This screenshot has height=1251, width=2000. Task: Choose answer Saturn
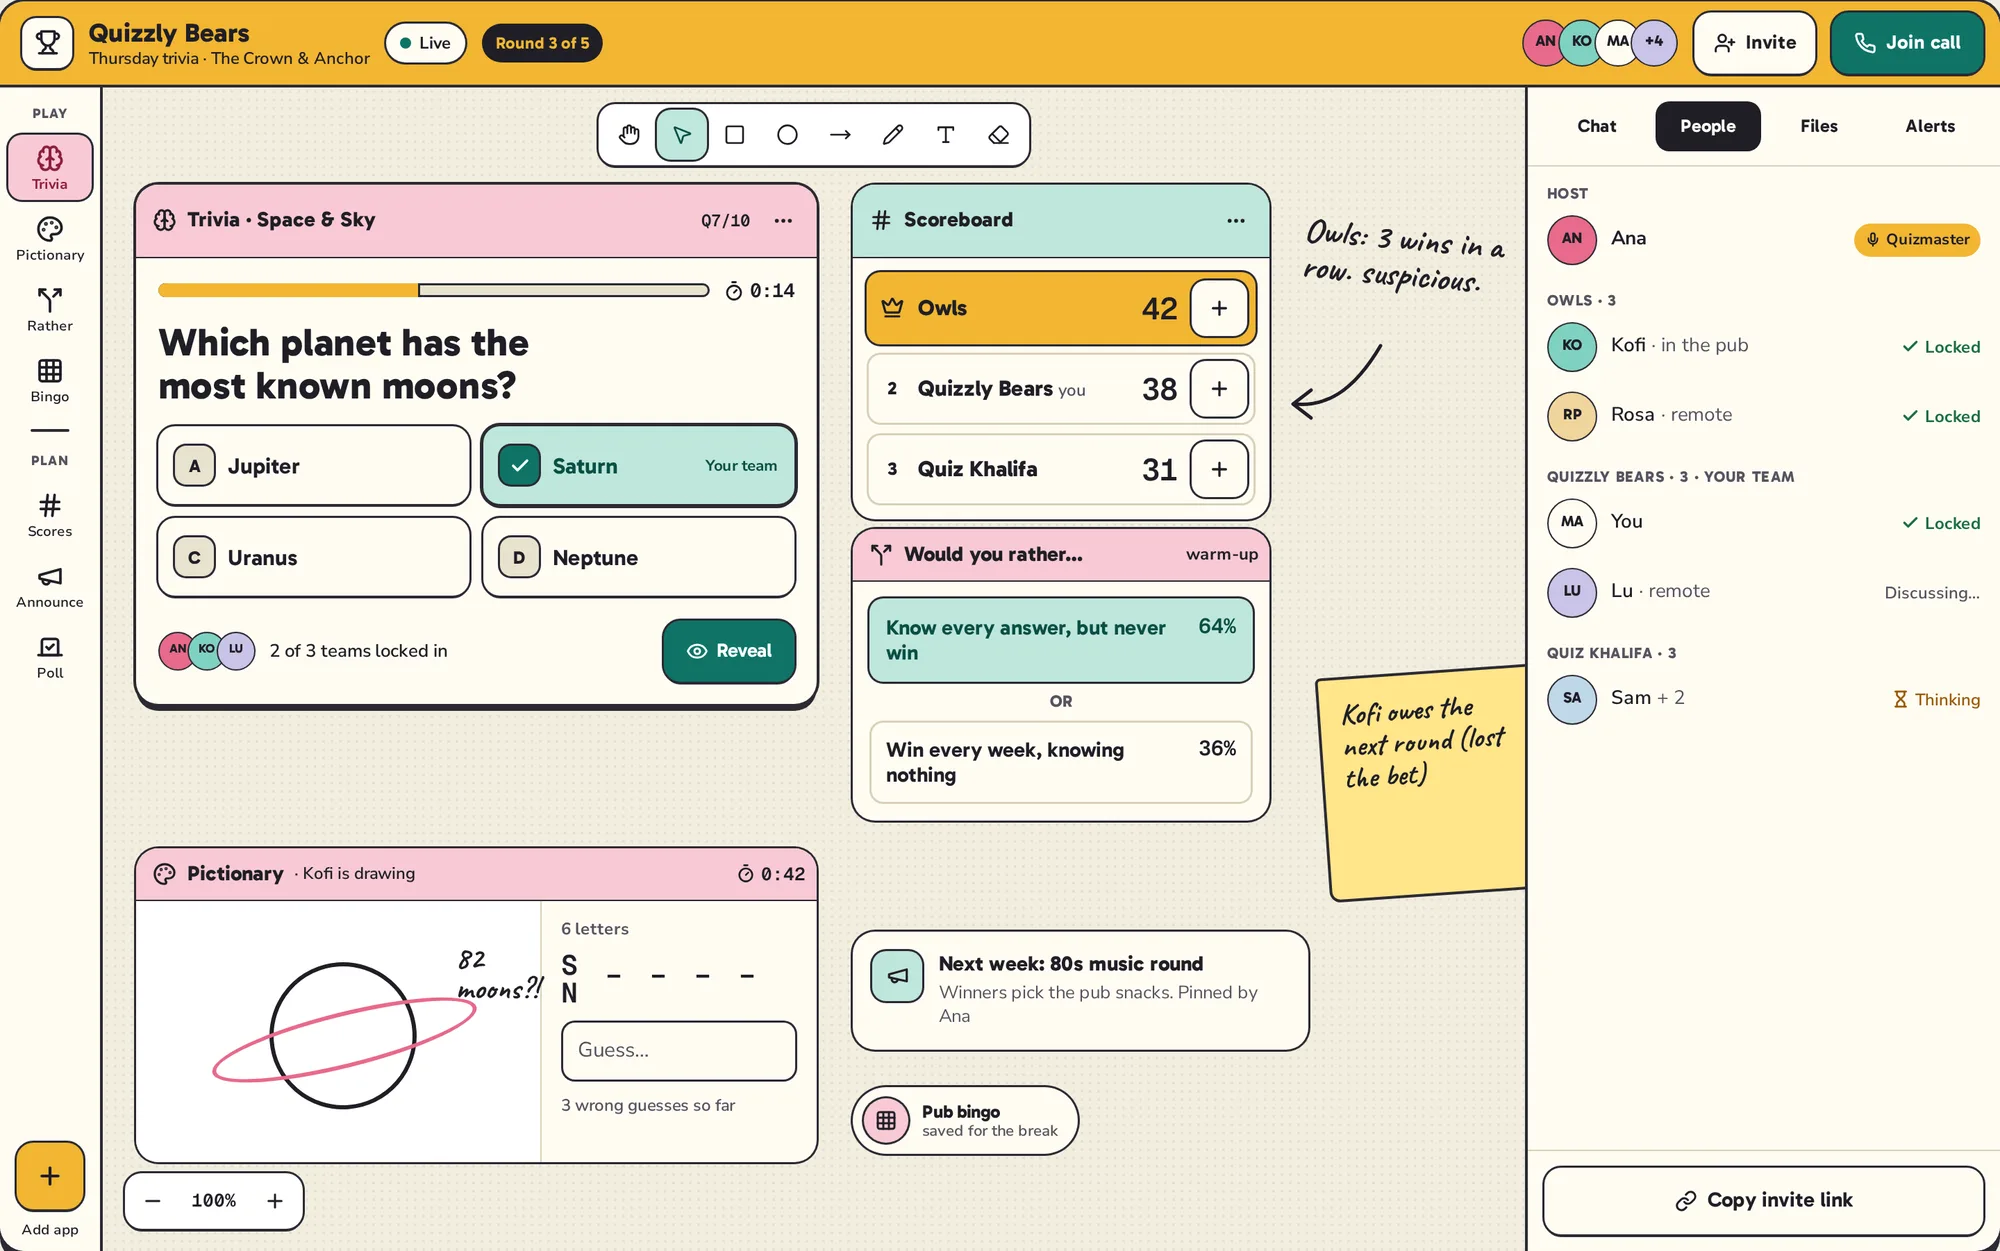tap(639, 466)
